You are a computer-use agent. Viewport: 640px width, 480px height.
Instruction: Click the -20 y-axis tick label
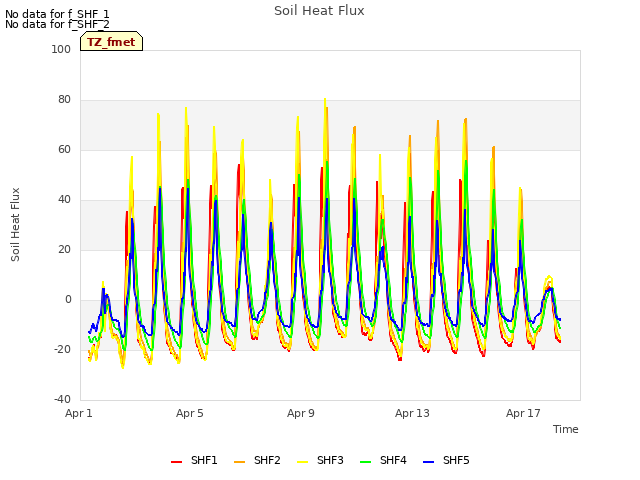[x=62, y=349]
